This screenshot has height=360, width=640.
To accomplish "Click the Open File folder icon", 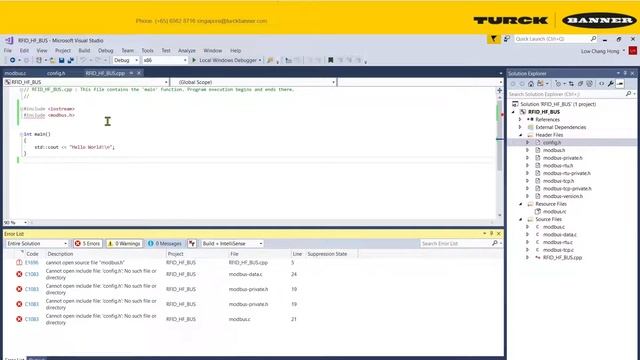I will (x=52, y=60).
